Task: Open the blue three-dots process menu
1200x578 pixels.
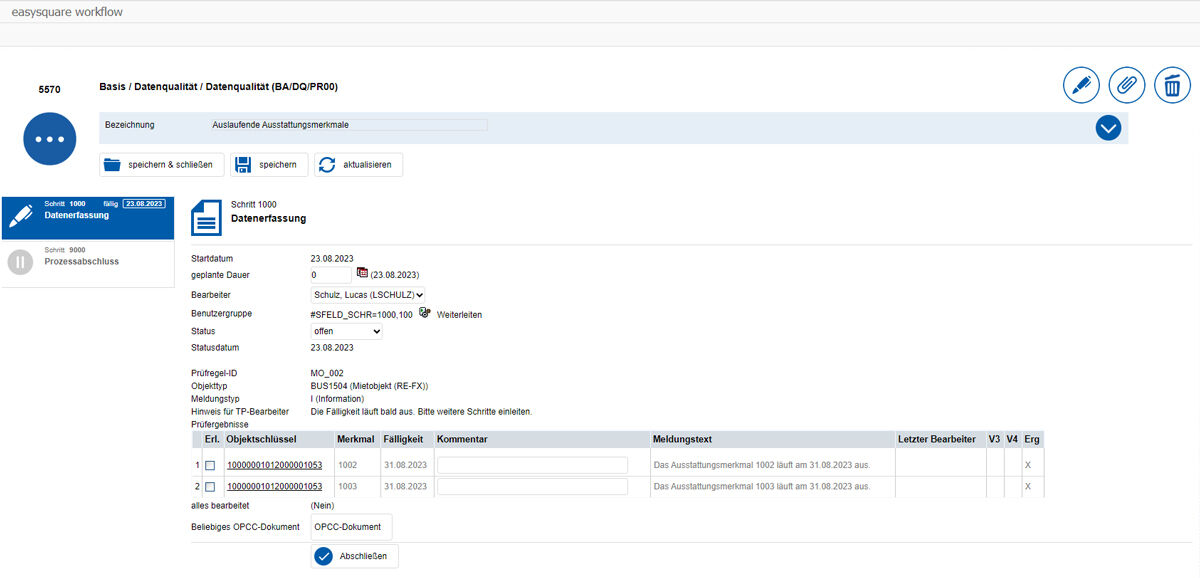Action: pos(49,139)
